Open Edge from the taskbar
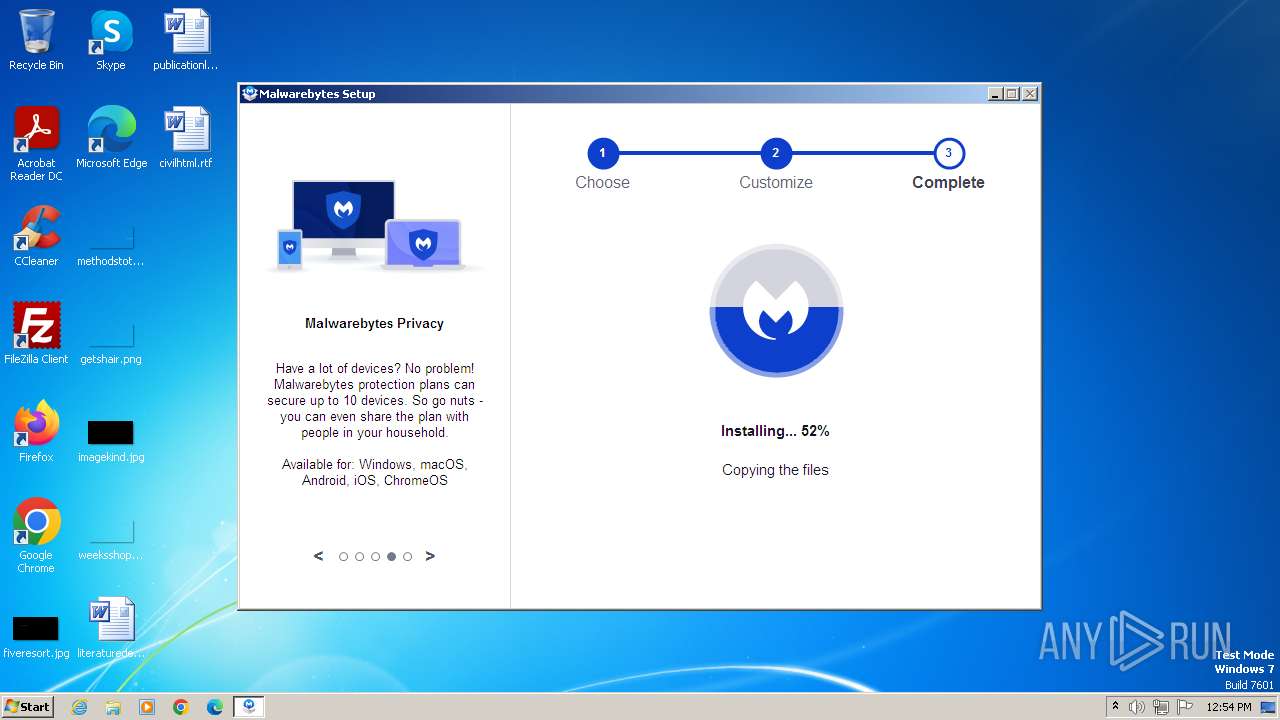The image size is (1280, 720). (x=215, y=707)
